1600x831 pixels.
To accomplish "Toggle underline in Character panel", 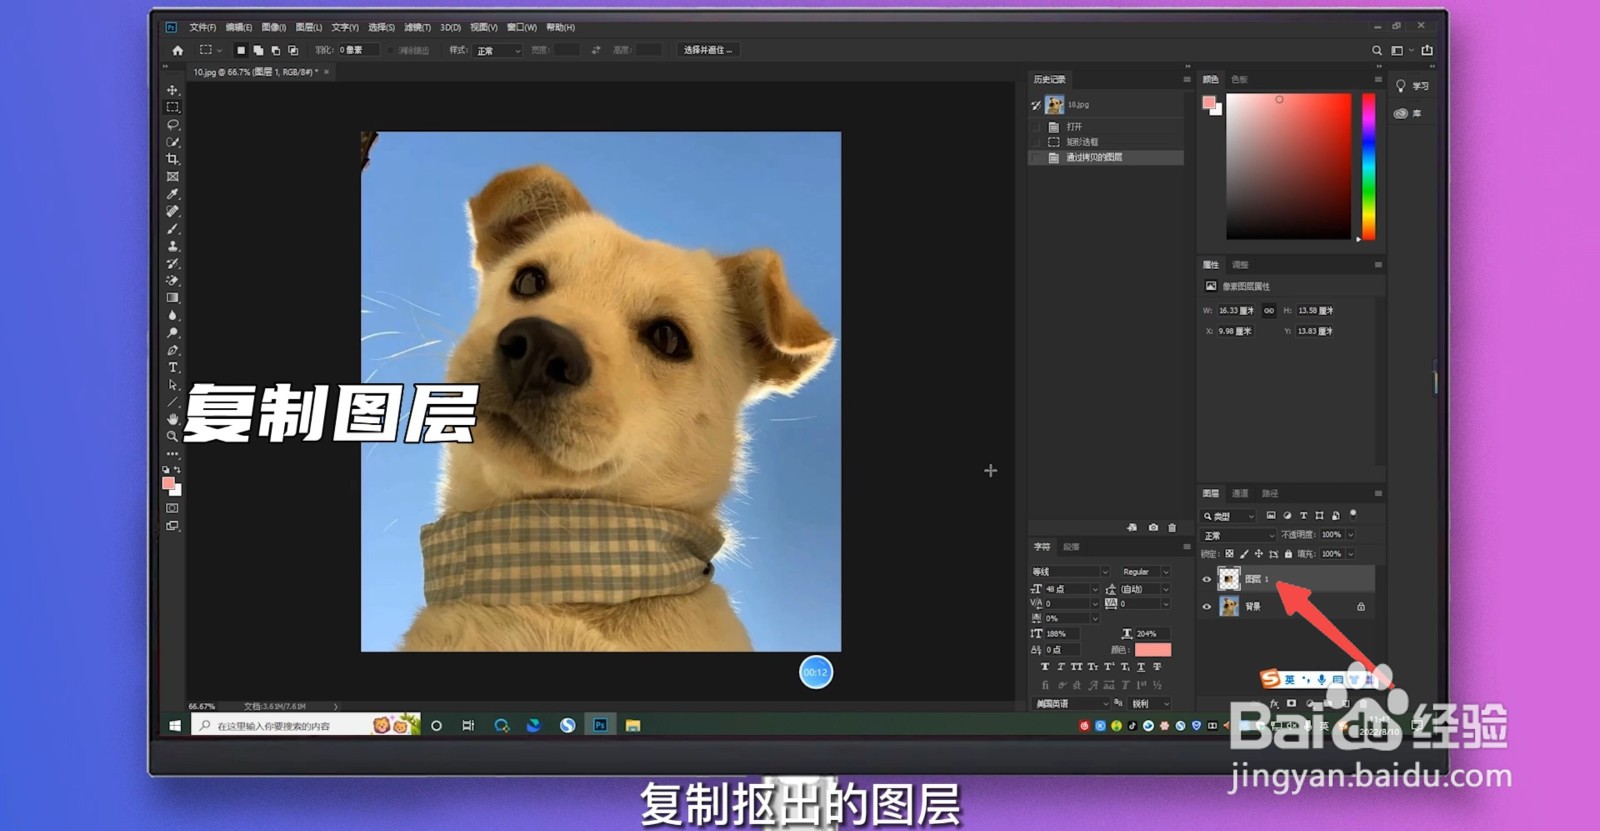I will (1141, 667).
